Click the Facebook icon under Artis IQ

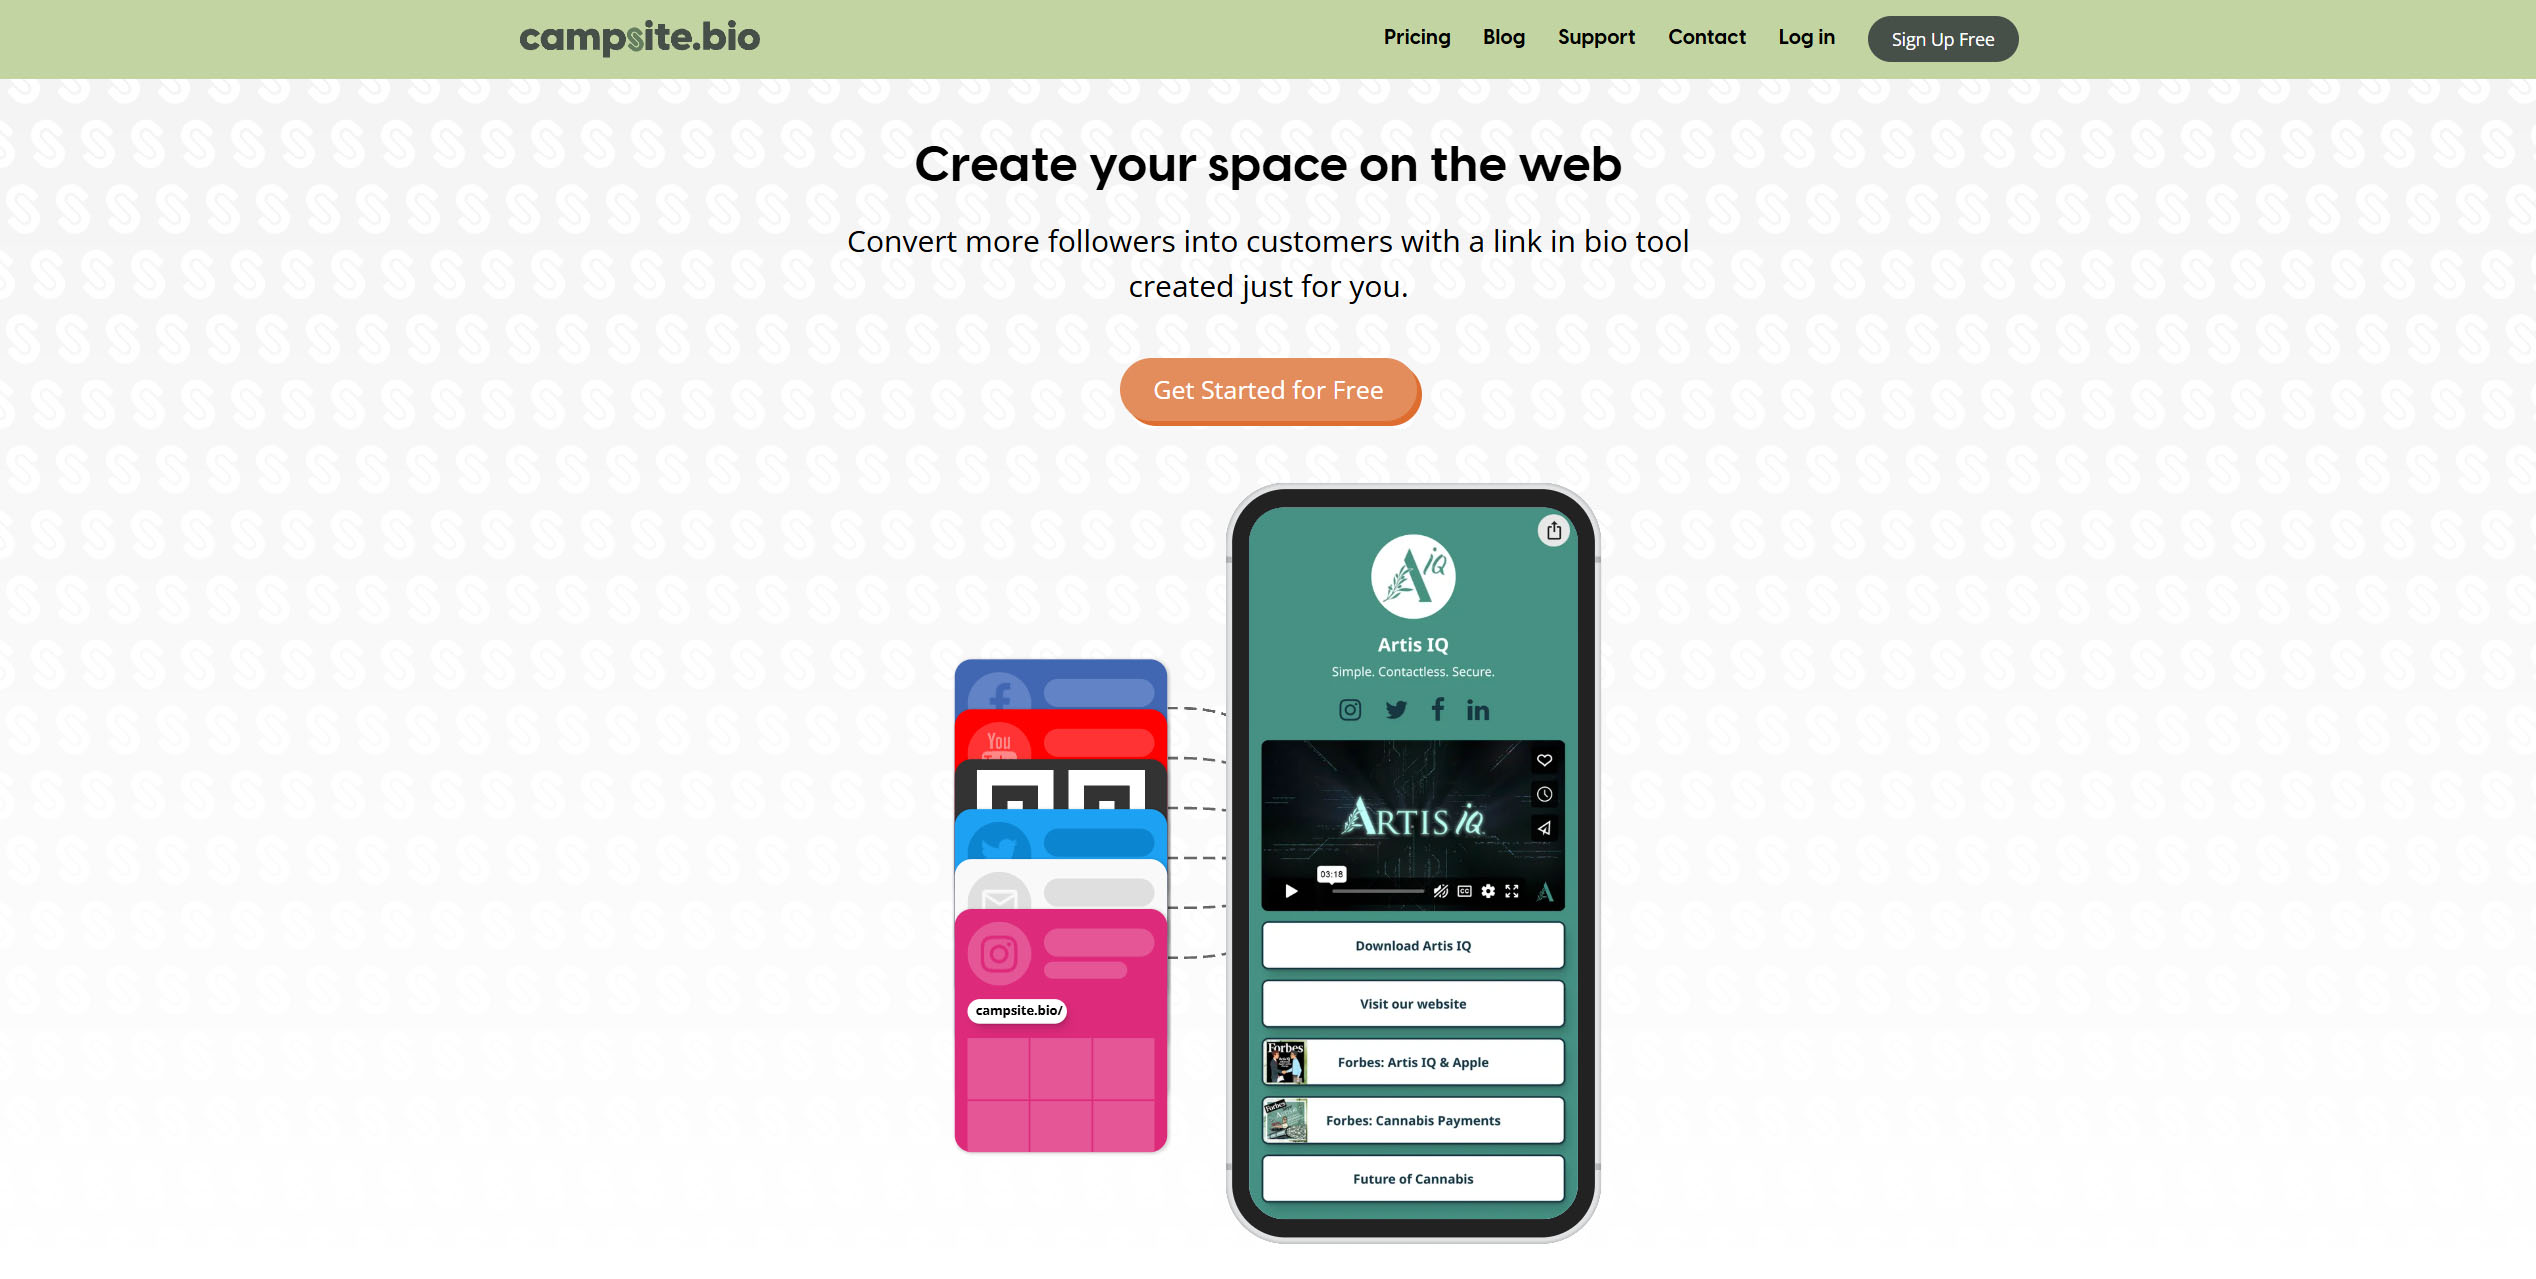pyautogui.click(x=1437, y=709)
